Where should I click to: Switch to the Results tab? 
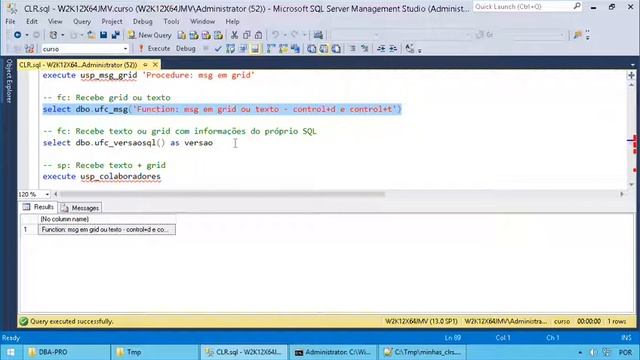pyautogui.click(x=38, y=207)
